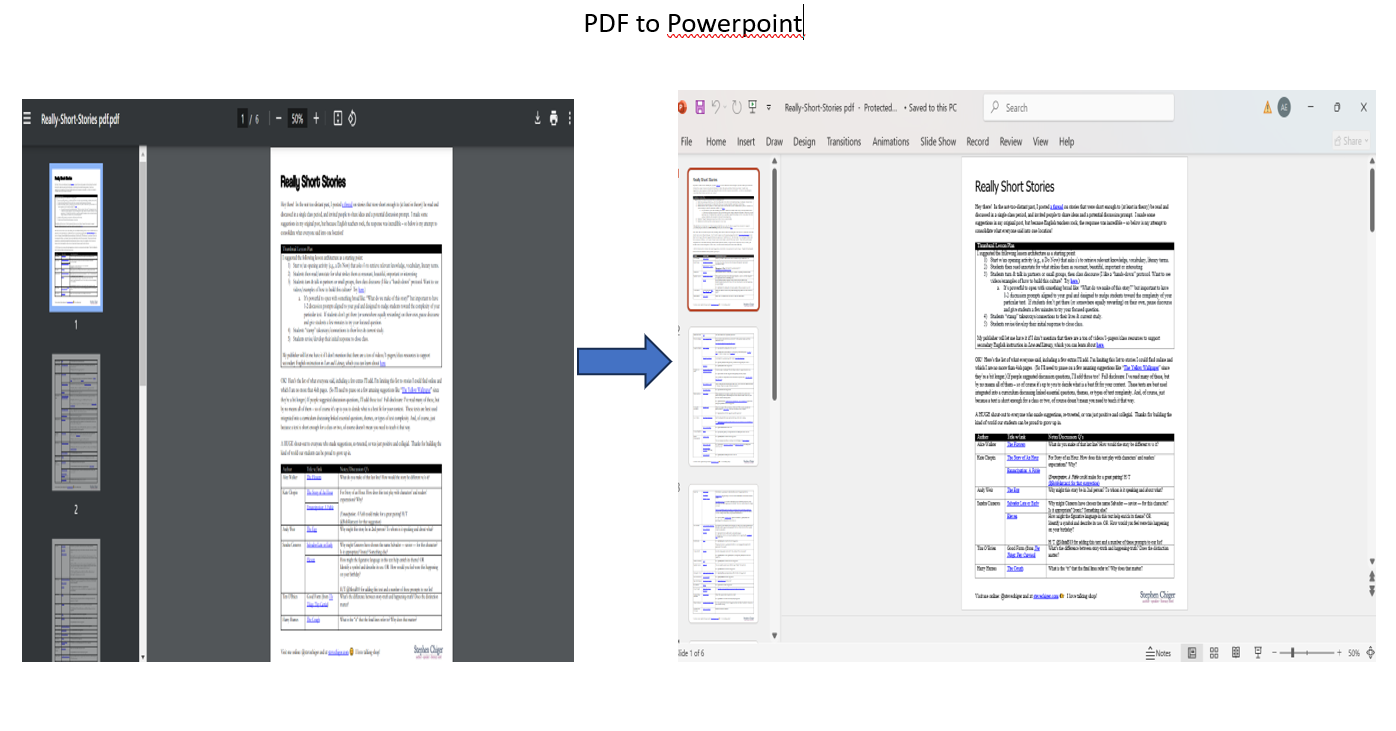Click the yellow warning icon in title bar
The height and width of the screenshot is (731, 1396).
[1267, 107]
